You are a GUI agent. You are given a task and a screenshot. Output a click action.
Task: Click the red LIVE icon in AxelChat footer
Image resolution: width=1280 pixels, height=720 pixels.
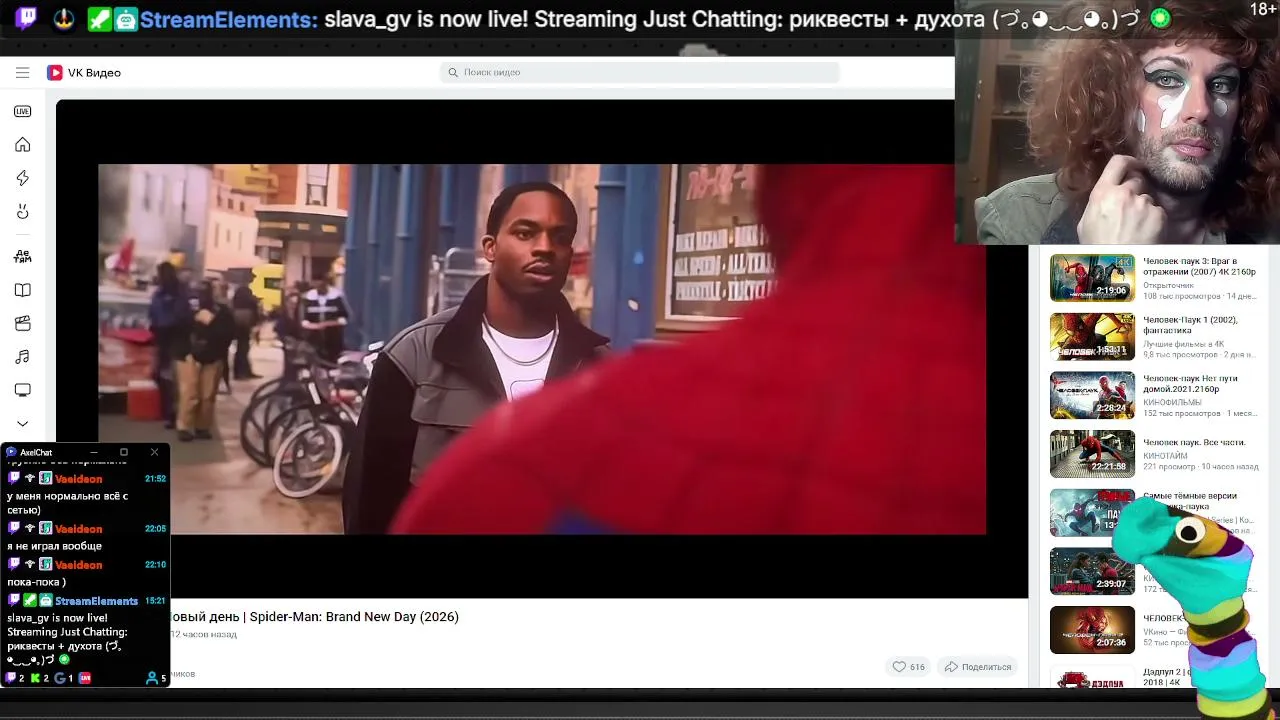point(85,678)
